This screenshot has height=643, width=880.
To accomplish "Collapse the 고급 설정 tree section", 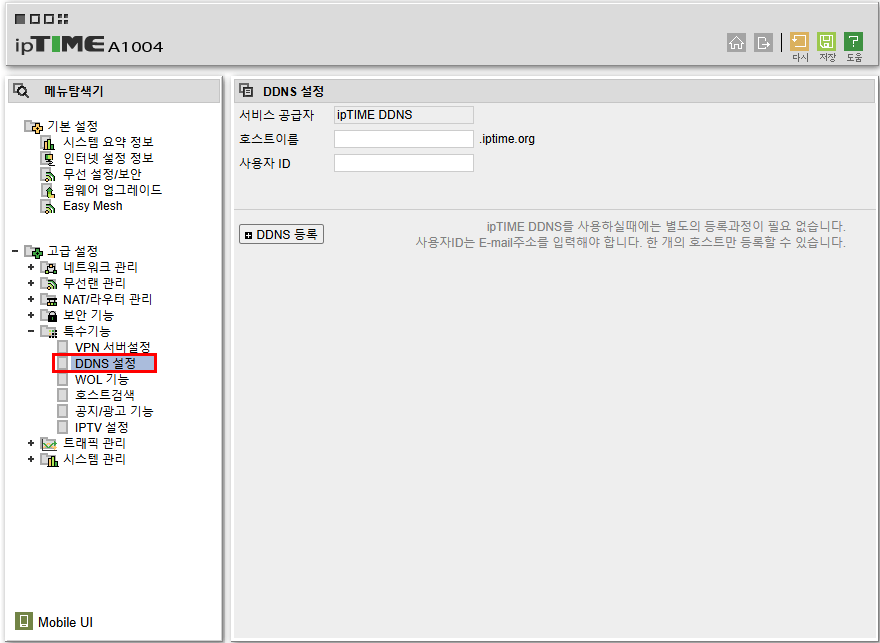I will click(15, 251).
